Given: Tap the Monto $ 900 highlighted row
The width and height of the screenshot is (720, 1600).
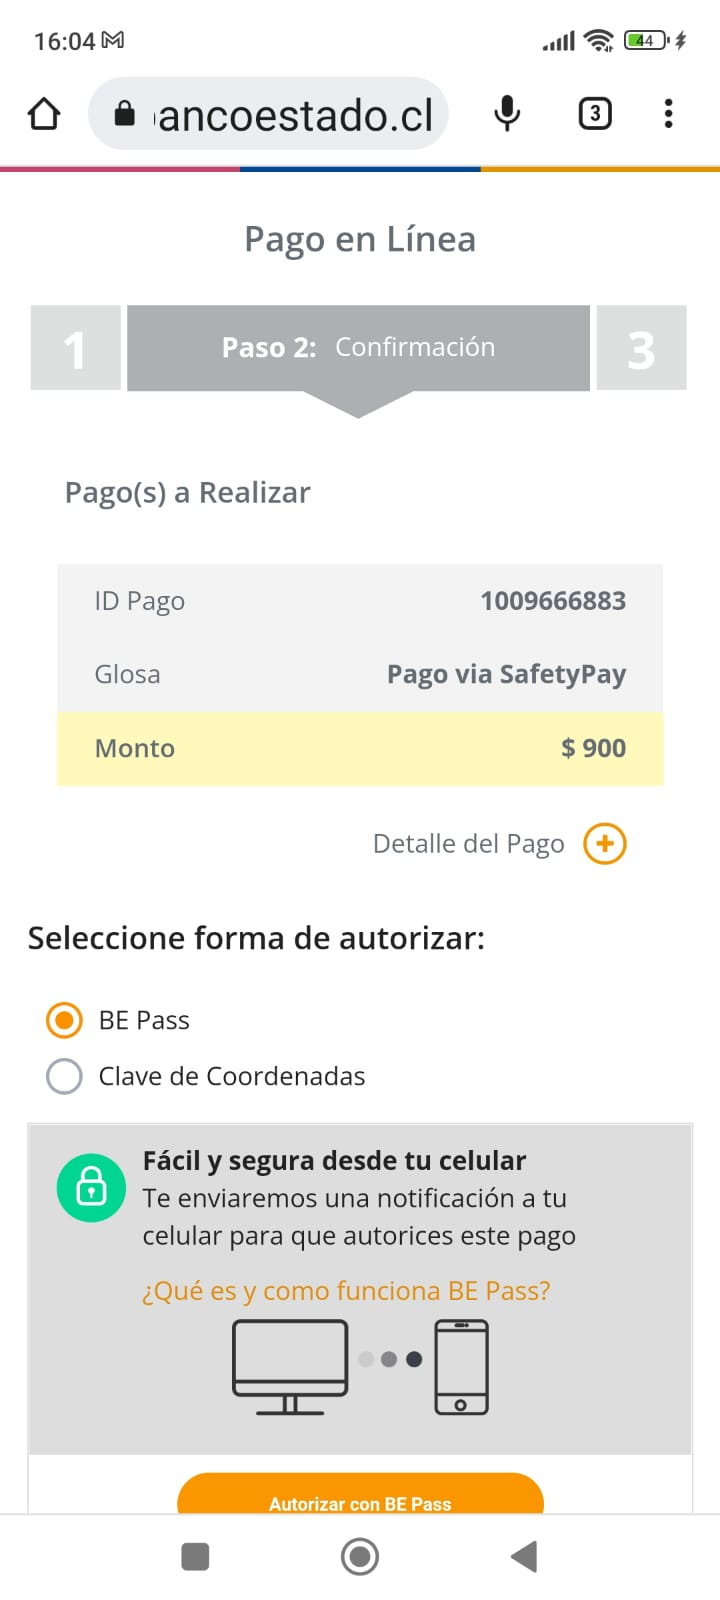Looking at the screenshot, I should (x=360, y=748).
